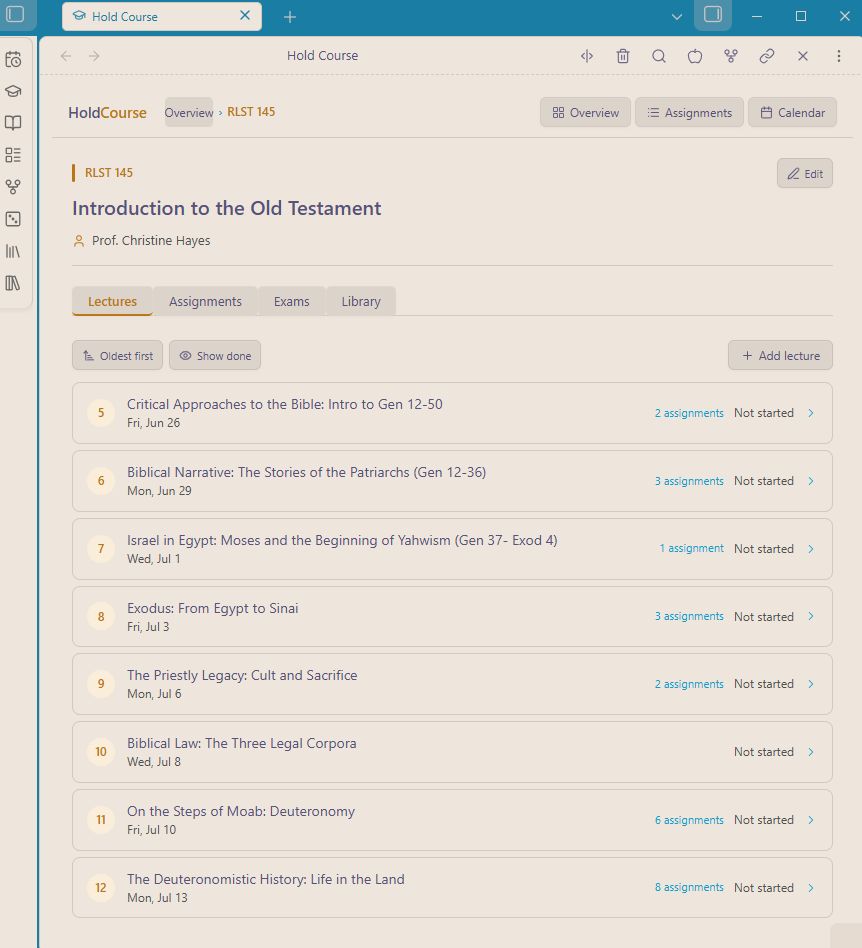Image resolution: width=862 pixels, height=948 pixels.
Task: Open the tab list dropdown chevron
Action: pyautogui.click(x=677, y=17)
